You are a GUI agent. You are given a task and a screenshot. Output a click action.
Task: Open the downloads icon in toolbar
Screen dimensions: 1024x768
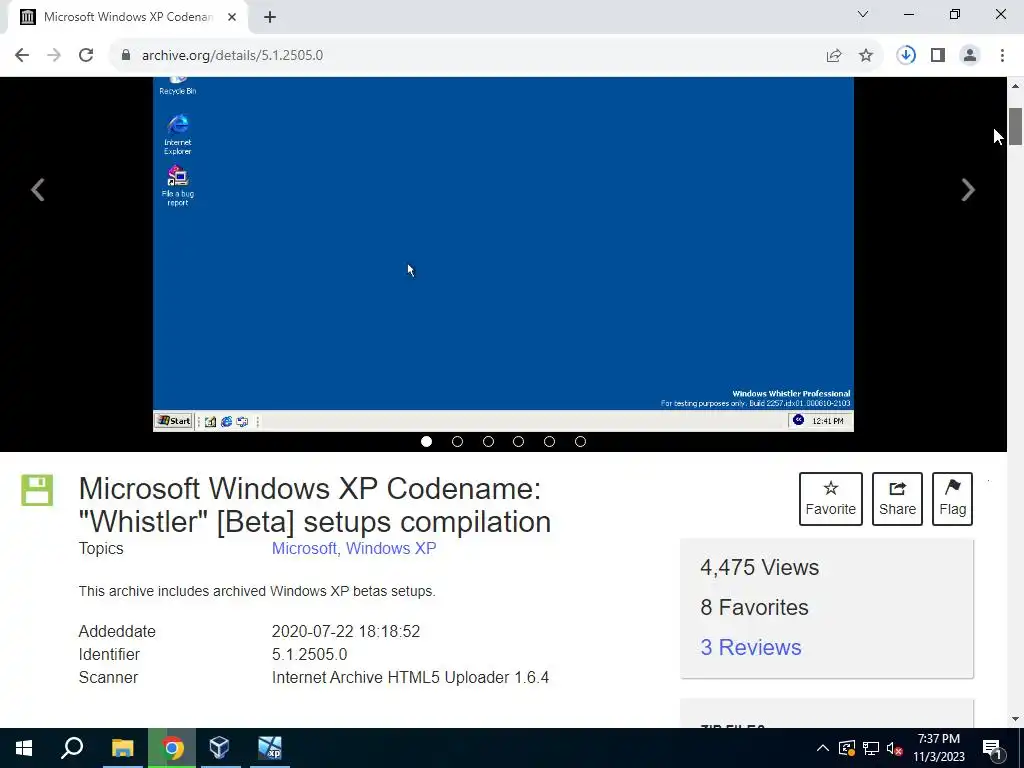pyautogui.click(x=906, y=56)
